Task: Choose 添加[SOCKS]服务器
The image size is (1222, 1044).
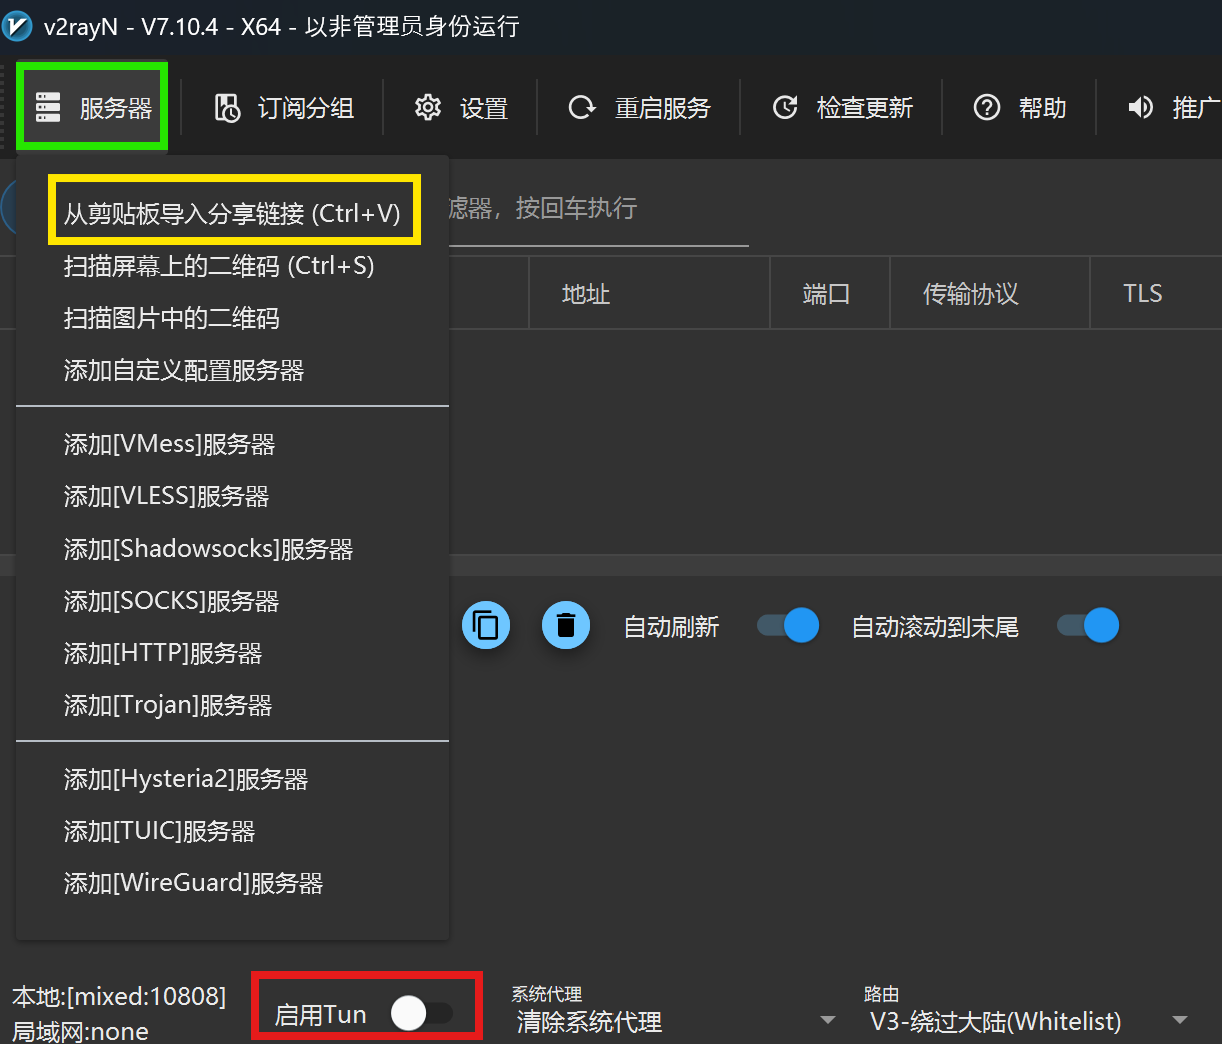Action: 233,601
